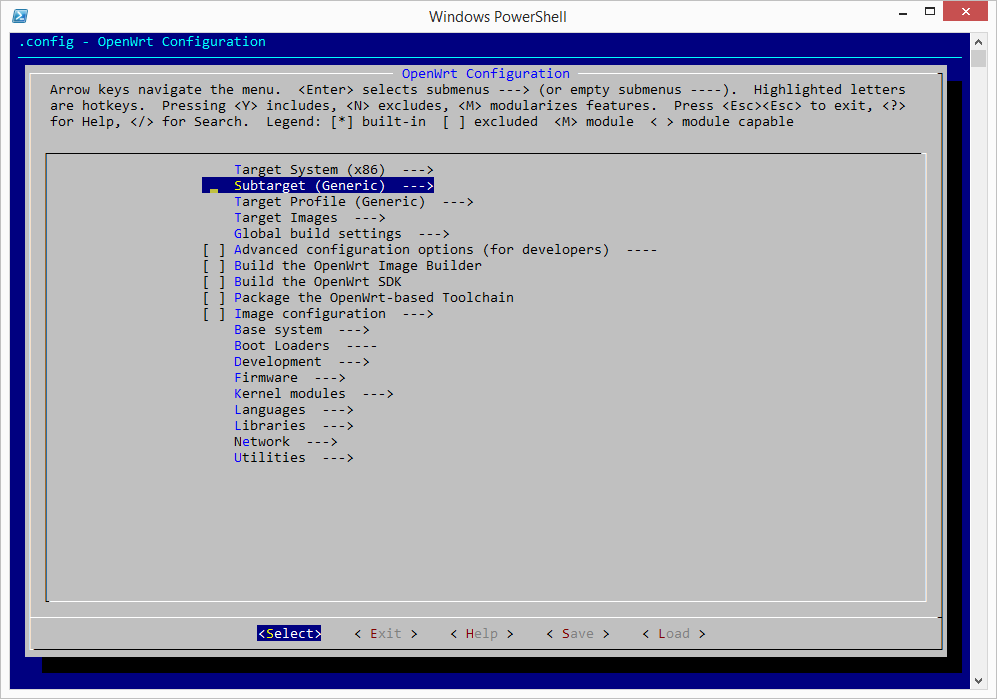
Task: Click the Save button
Action: [577, 633]
